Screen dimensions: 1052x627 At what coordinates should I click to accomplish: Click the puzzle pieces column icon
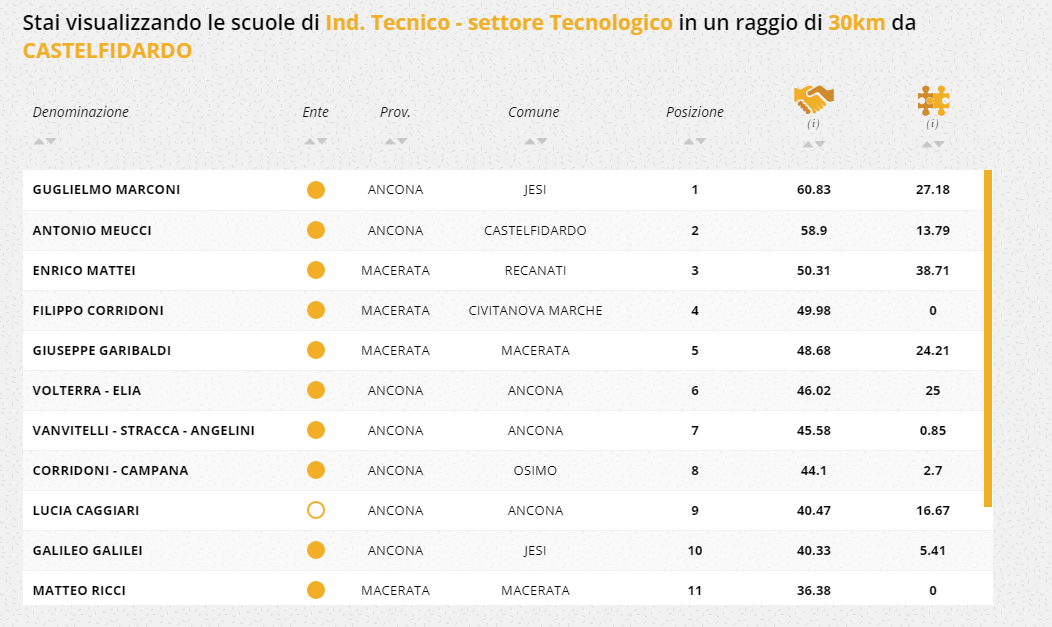[x=933, y=100]
